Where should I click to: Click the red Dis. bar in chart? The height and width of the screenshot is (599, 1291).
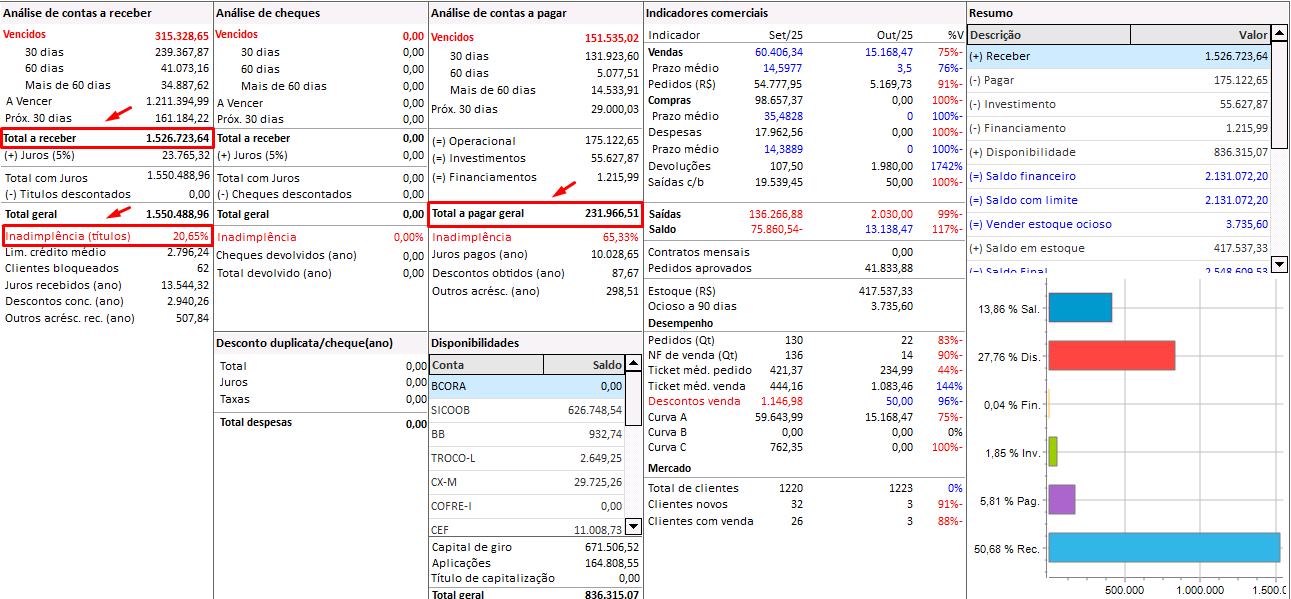point(1110,356)
